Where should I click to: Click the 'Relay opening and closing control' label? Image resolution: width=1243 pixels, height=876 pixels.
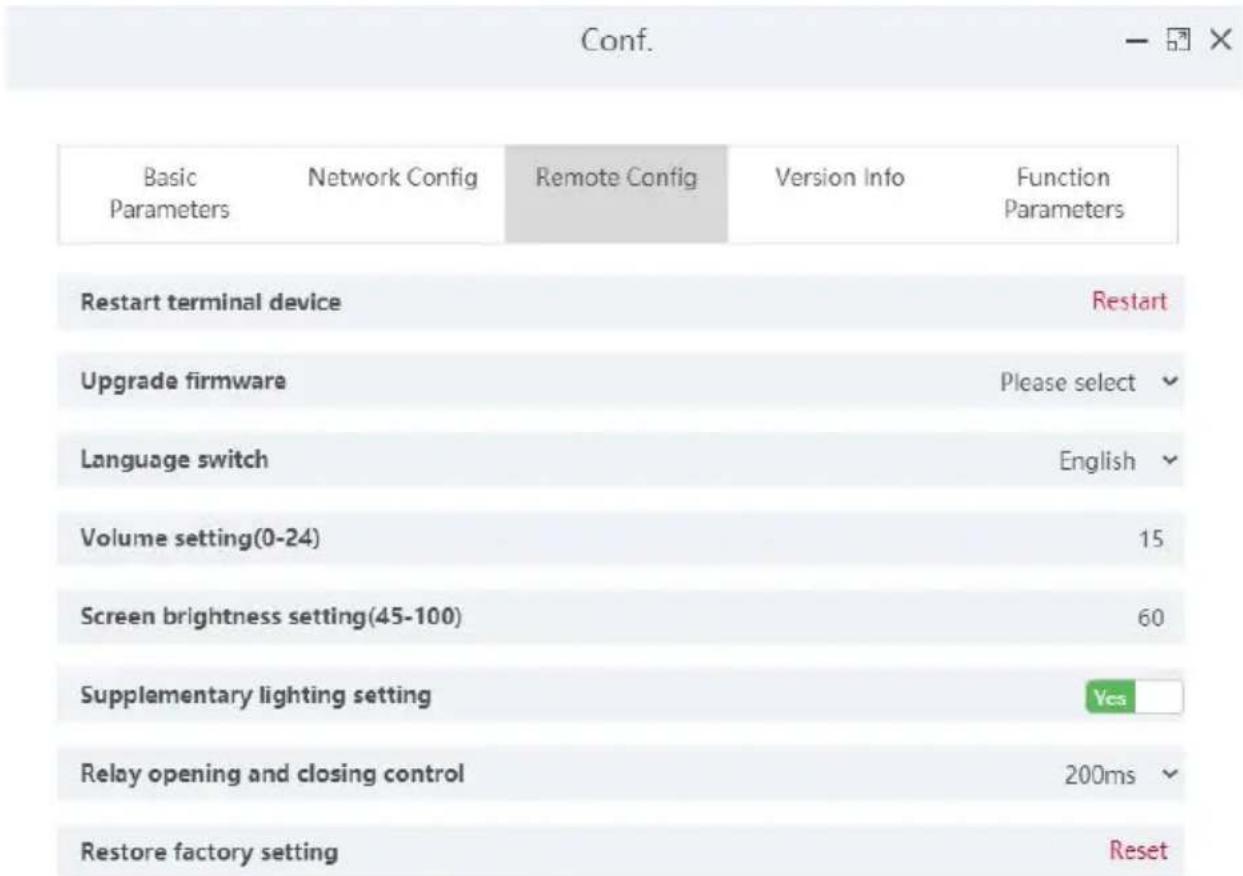[x=271, y=774]
